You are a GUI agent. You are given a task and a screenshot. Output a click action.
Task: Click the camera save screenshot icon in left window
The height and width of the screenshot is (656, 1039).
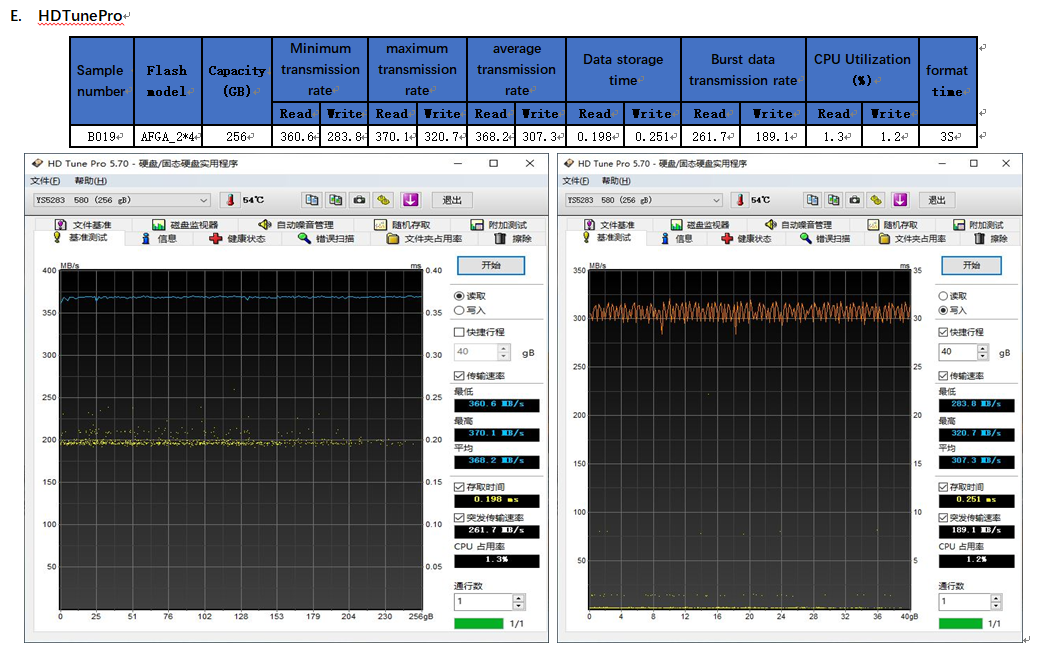click(359, 199)
